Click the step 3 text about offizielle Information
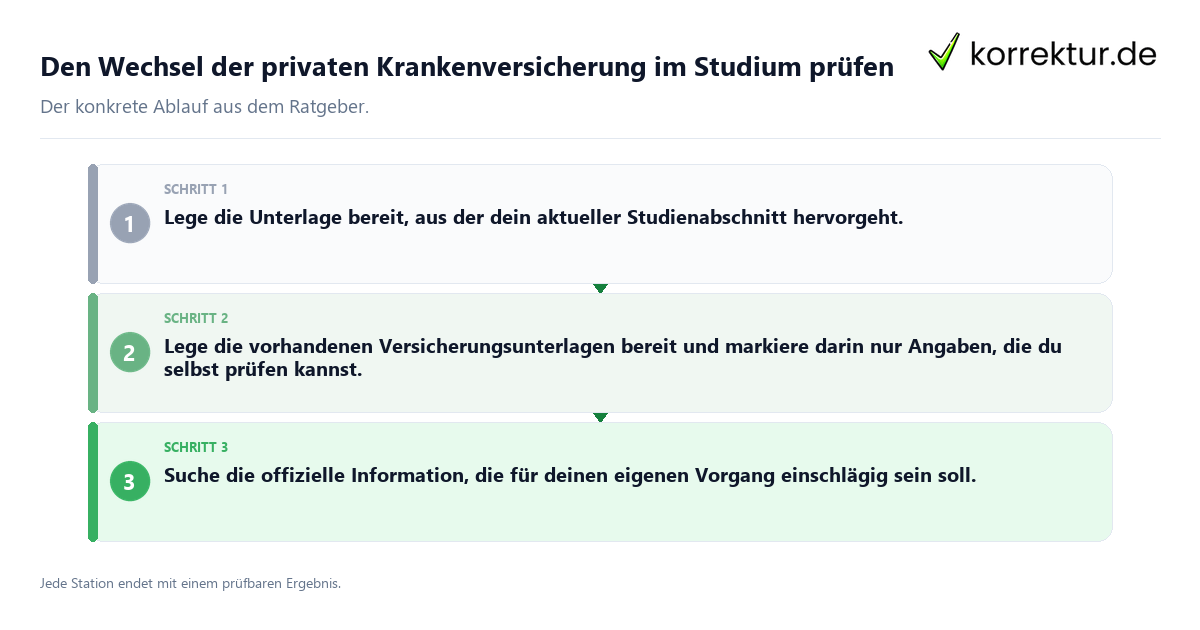Viewport: 1200px width, 630px height. pos(570,476)
